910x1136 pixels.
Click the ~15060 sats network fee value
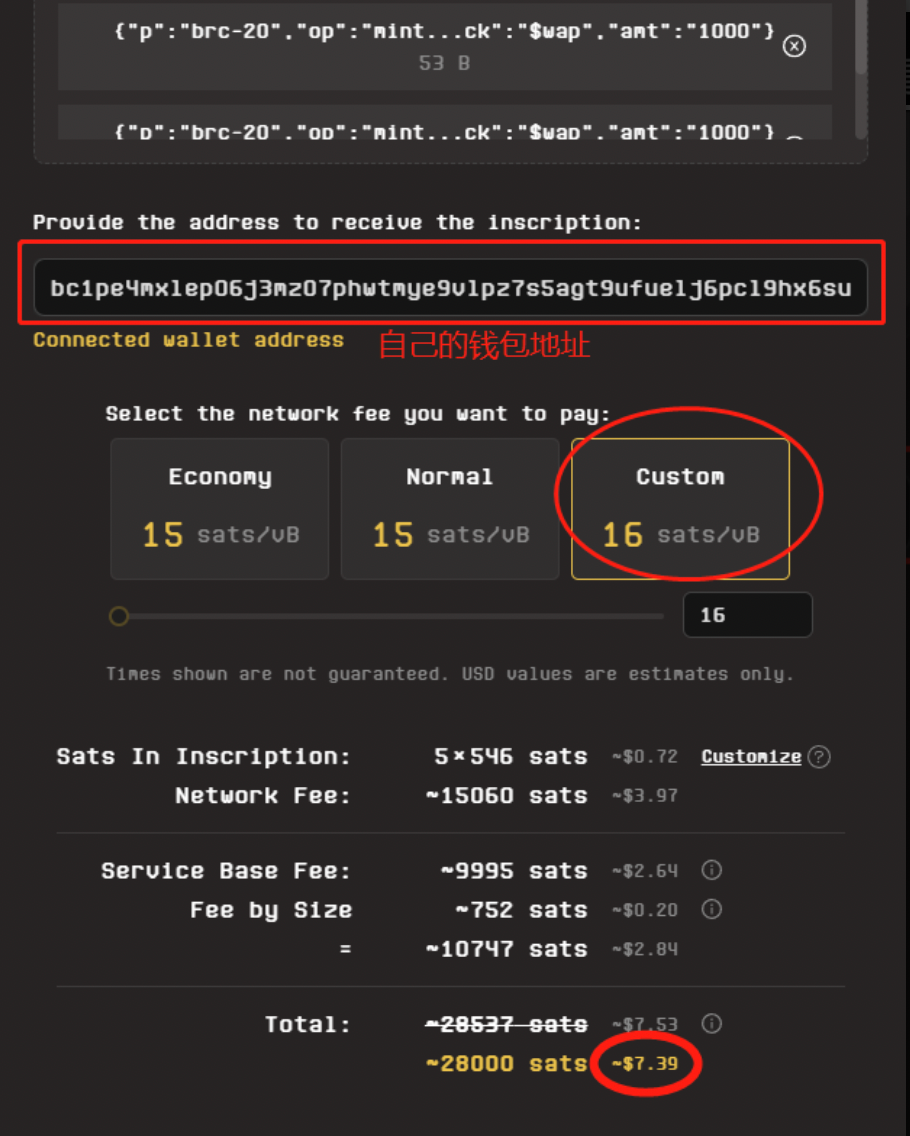coord(506,795)
